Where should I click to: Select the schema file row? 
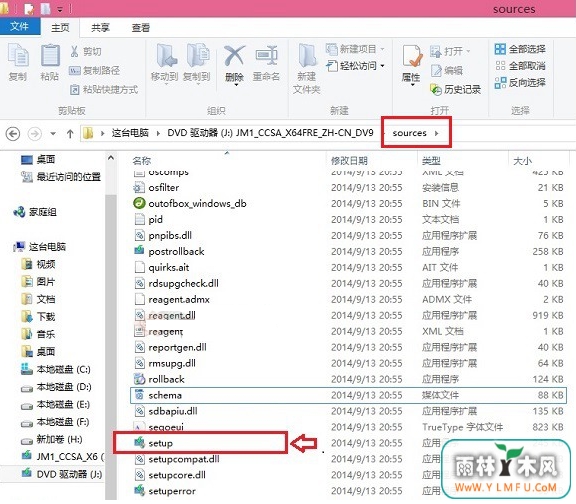(x=348, y=395)
